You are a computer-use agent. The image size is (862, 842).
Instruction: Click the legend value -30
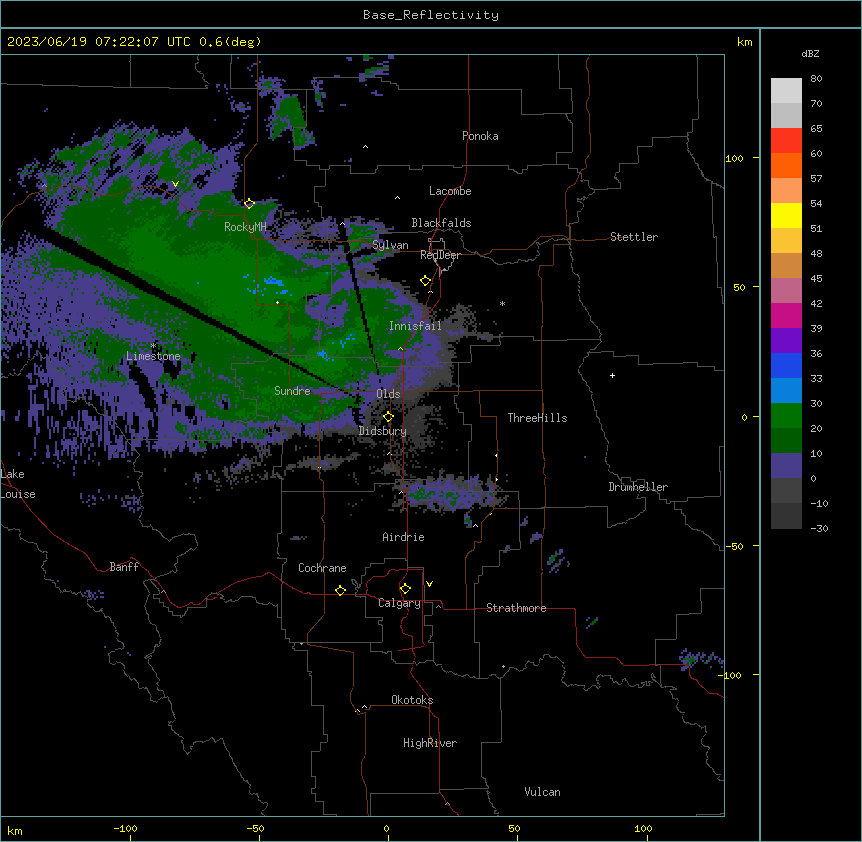(x=819, y=529)
